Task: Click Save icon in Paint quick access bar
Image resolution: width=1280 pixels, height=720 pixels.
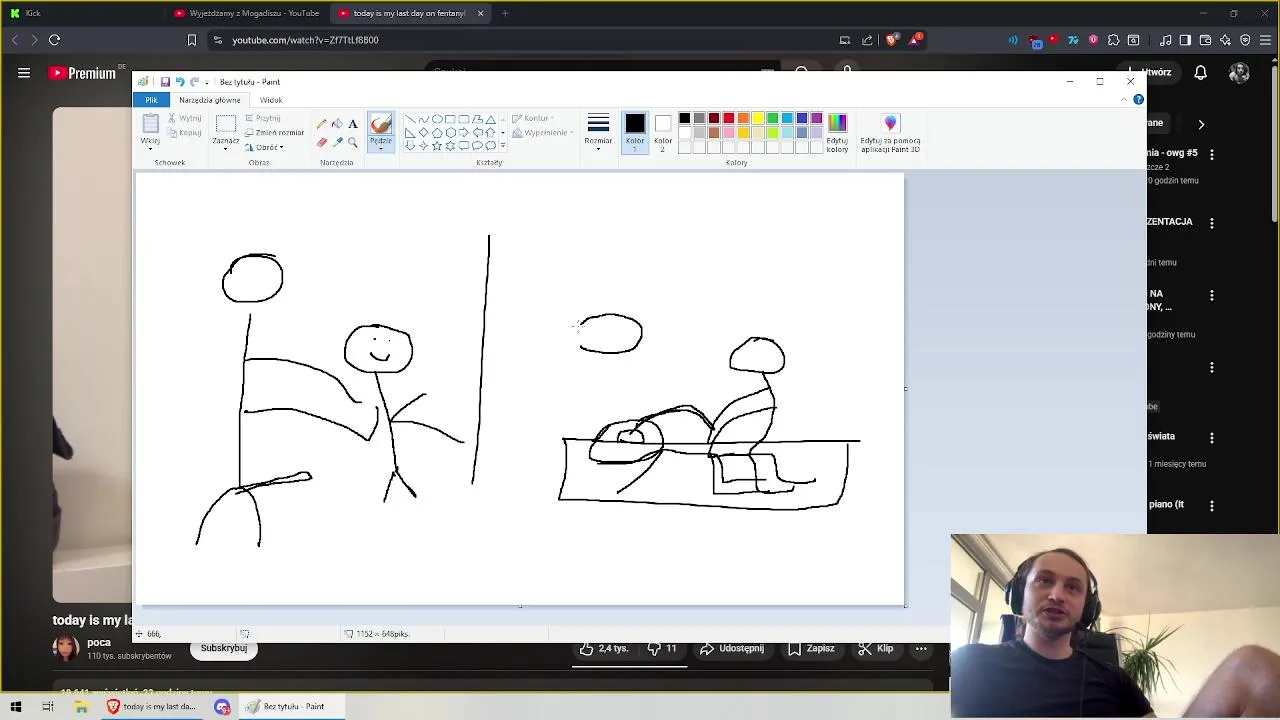Action: pyautogui.click(x=165, y=82)
